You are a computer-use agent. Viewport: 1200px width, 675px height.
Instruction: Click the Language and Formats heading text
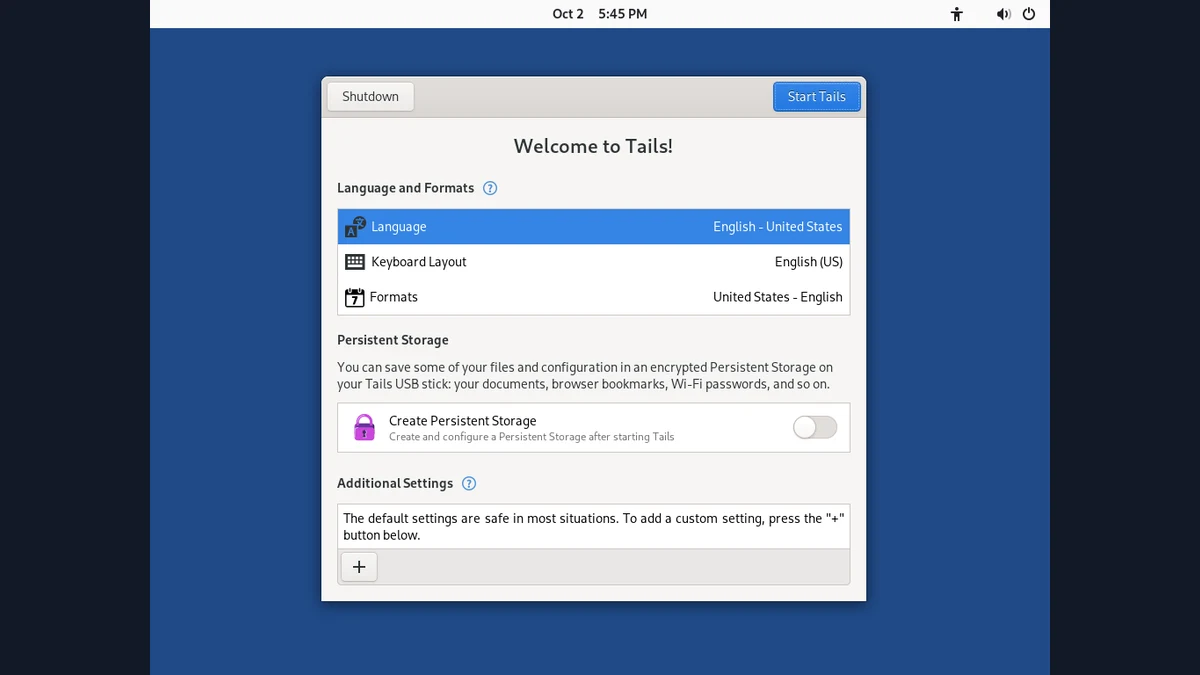tap(406, 188)
